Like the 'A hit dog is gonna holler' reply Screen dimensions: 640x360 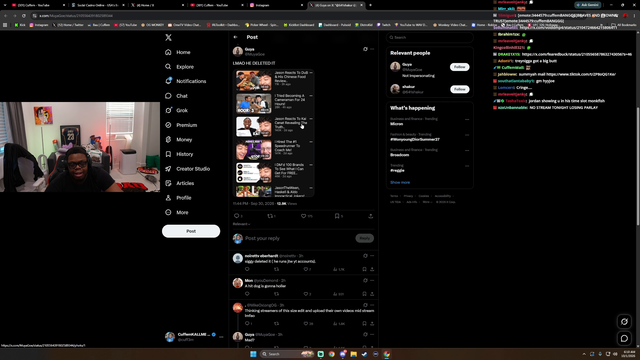coord(306,294)
